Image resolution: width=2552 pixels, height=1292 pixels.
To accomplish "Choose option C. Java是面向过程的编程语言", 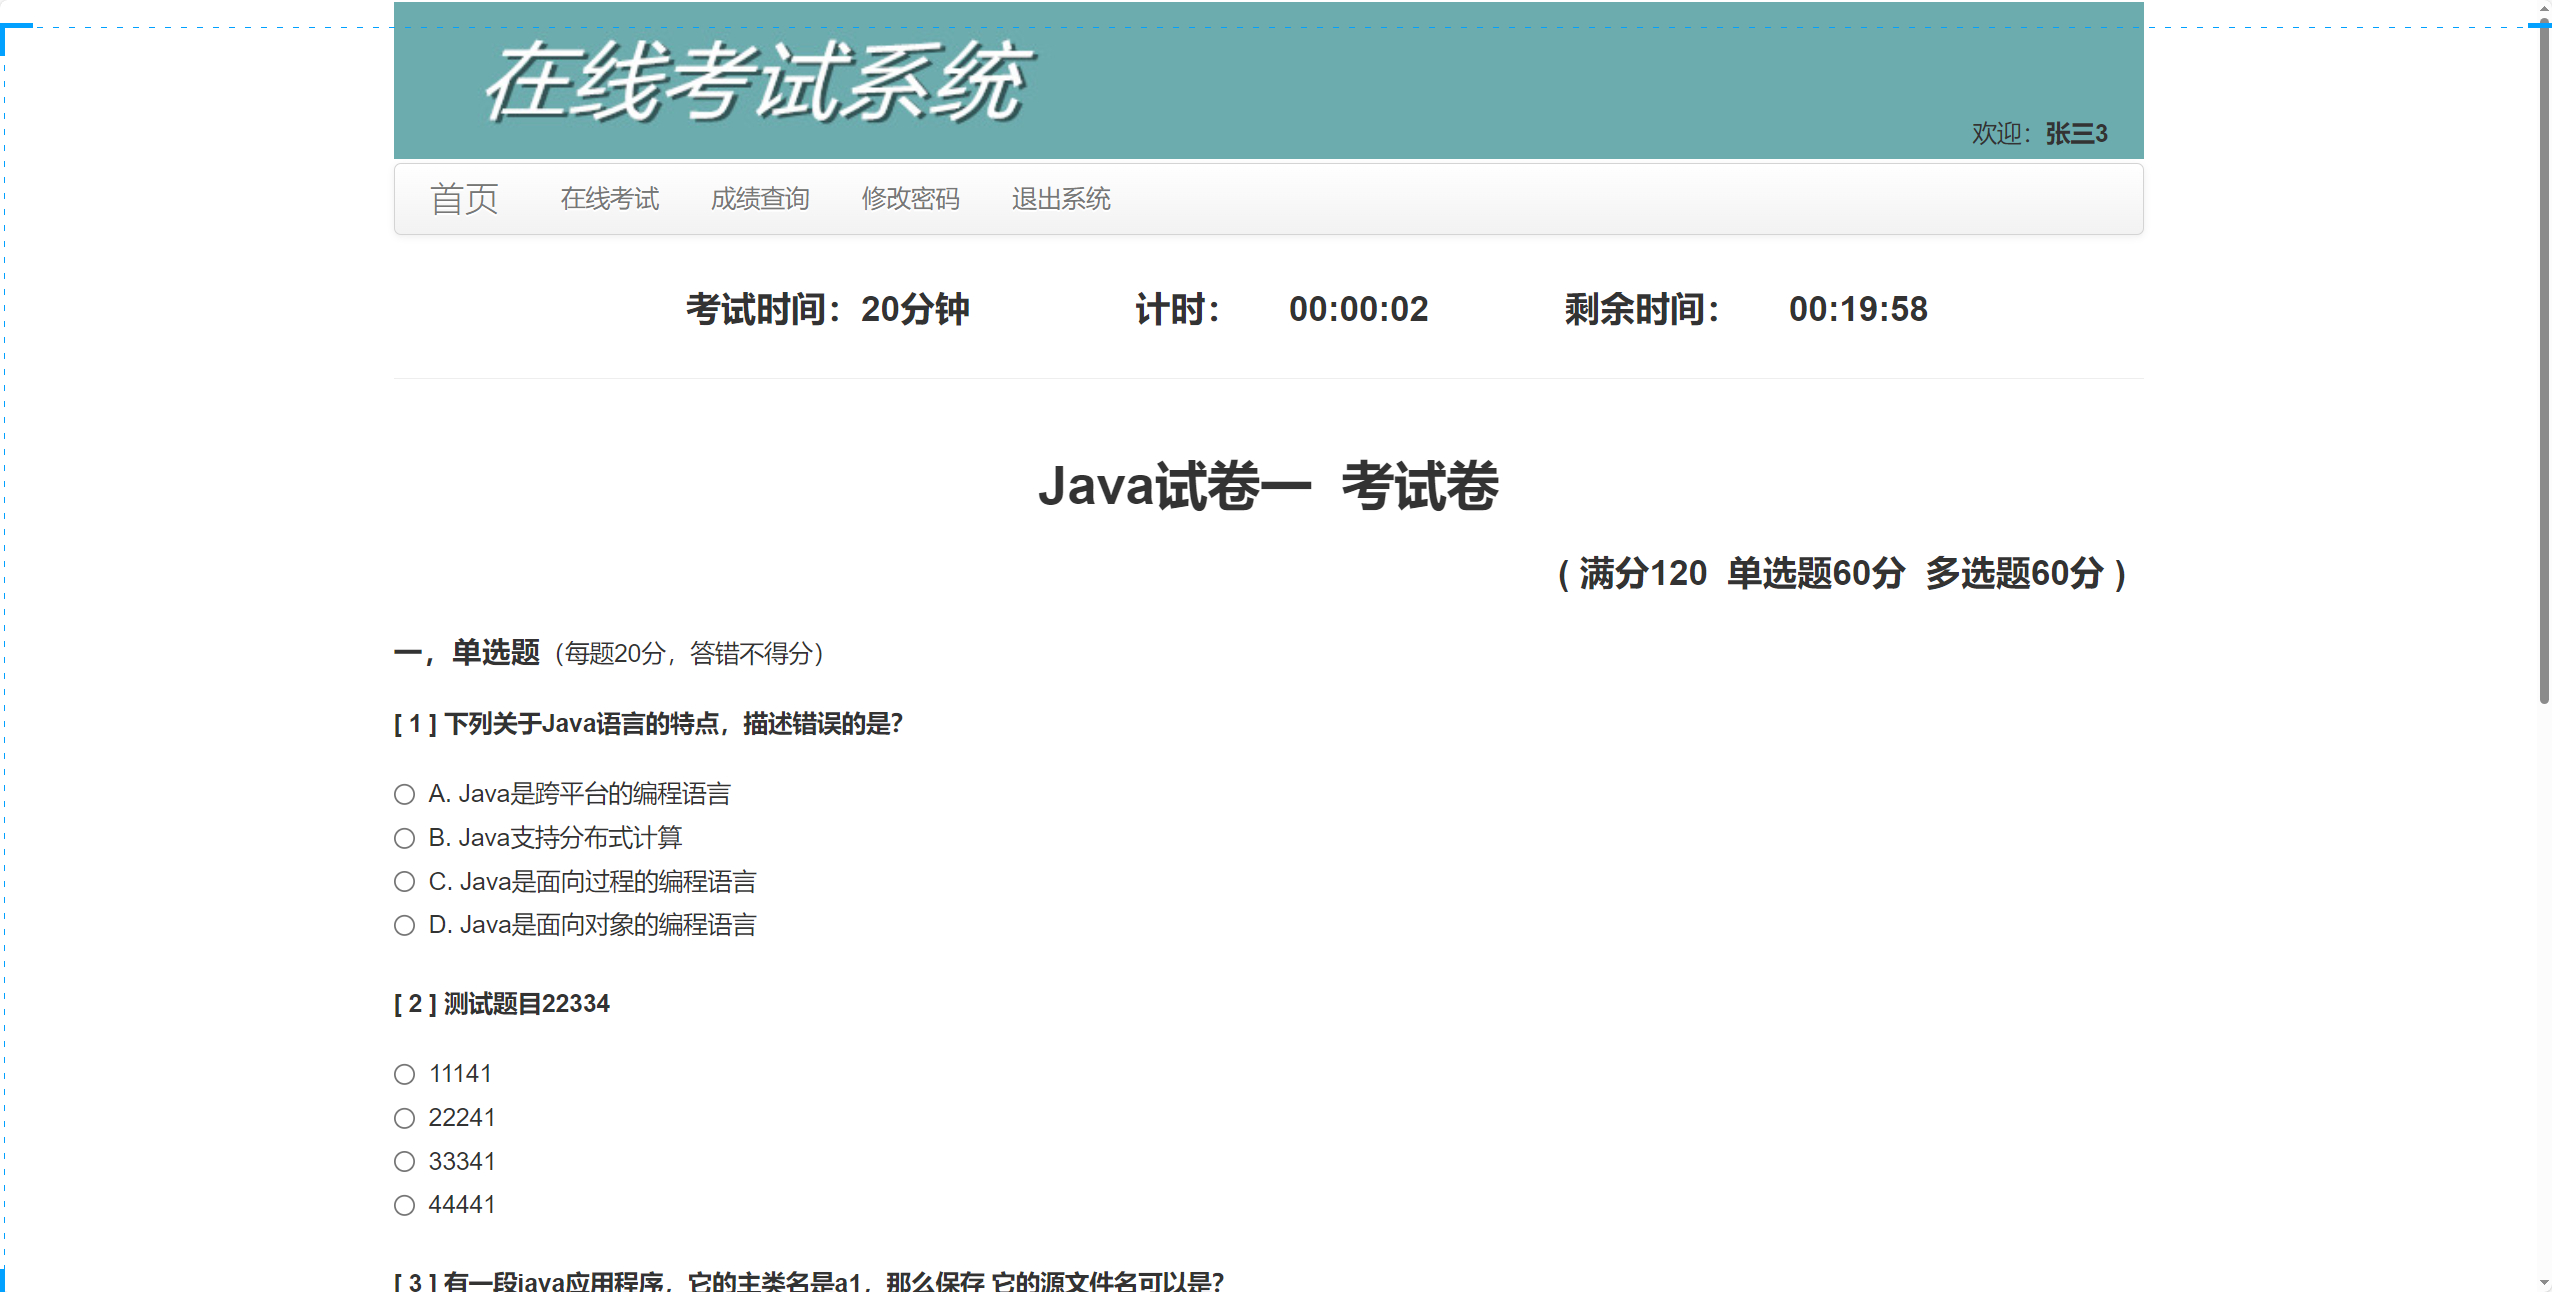I will pos(404,882).
